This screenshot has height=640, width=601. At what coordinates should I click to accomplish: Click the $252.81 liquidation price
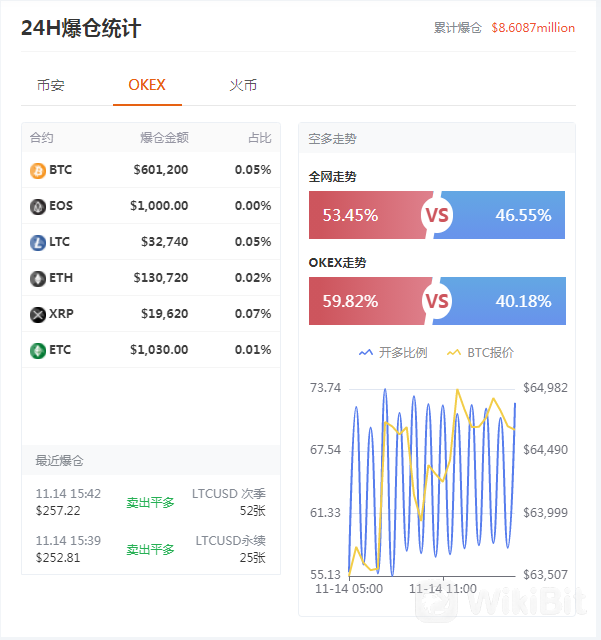pos(58,558)
